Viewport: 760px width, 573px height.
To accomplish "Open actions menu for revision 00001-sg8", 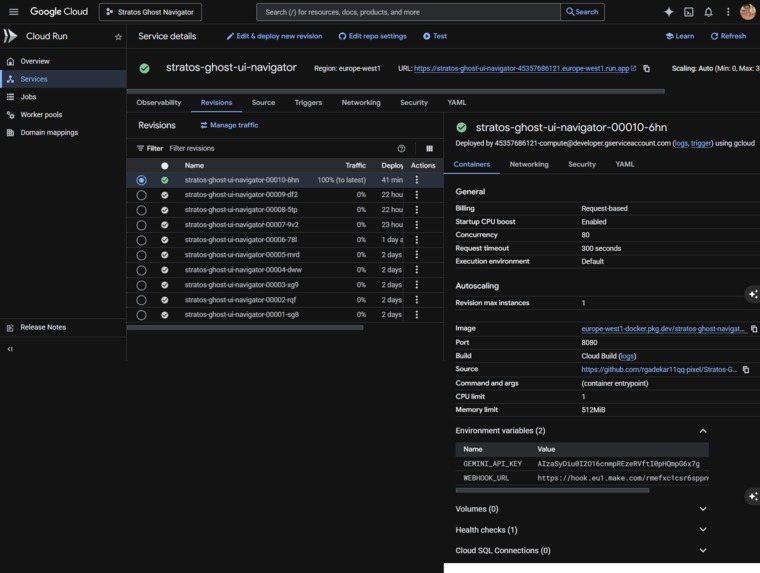I will [416, 315].
